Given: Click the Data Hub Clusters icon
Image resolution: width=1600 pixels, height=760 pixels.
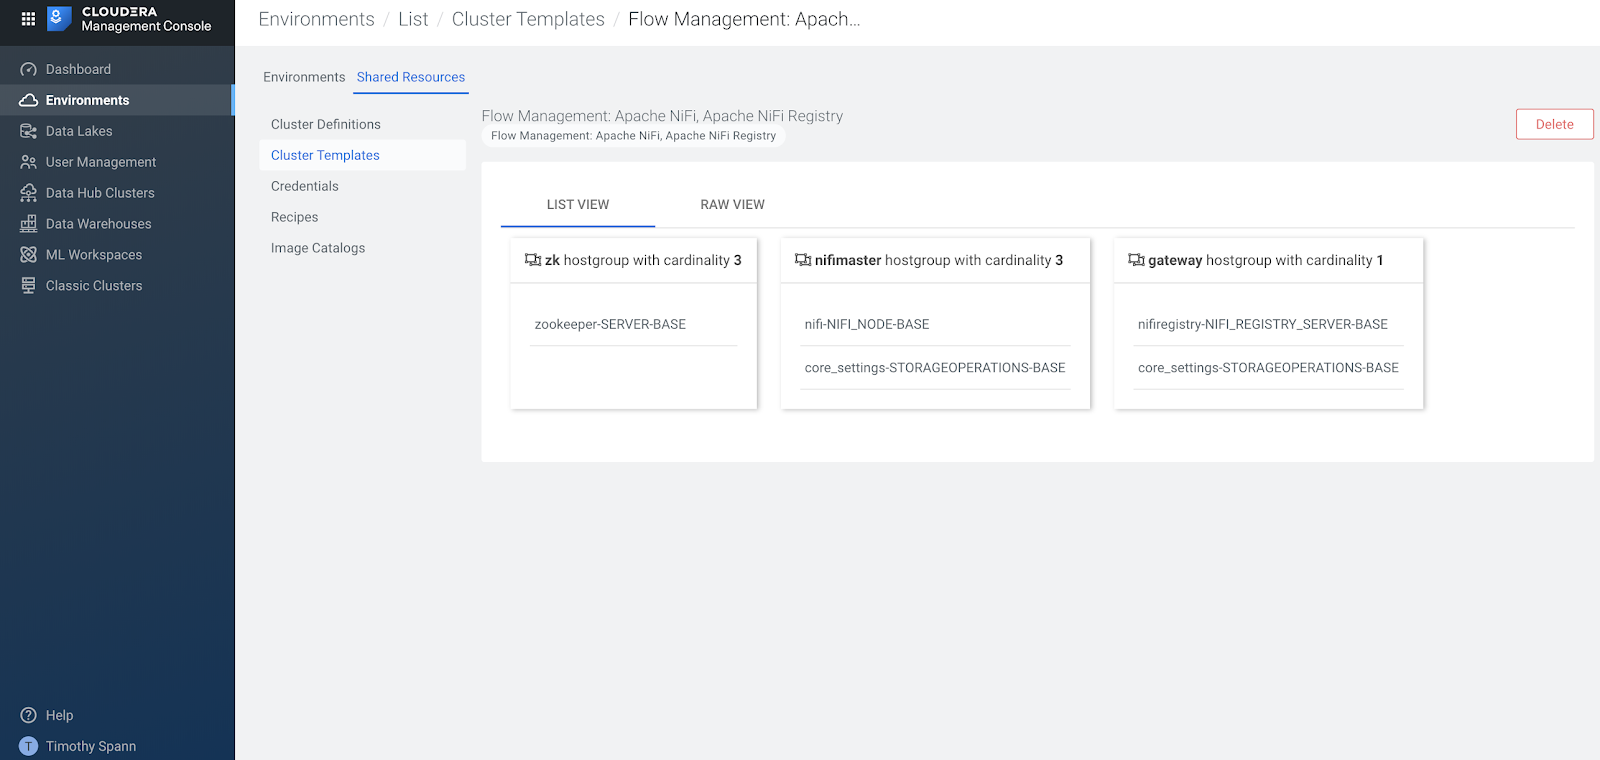Looking at the screenshot, I should click(28, 193).
